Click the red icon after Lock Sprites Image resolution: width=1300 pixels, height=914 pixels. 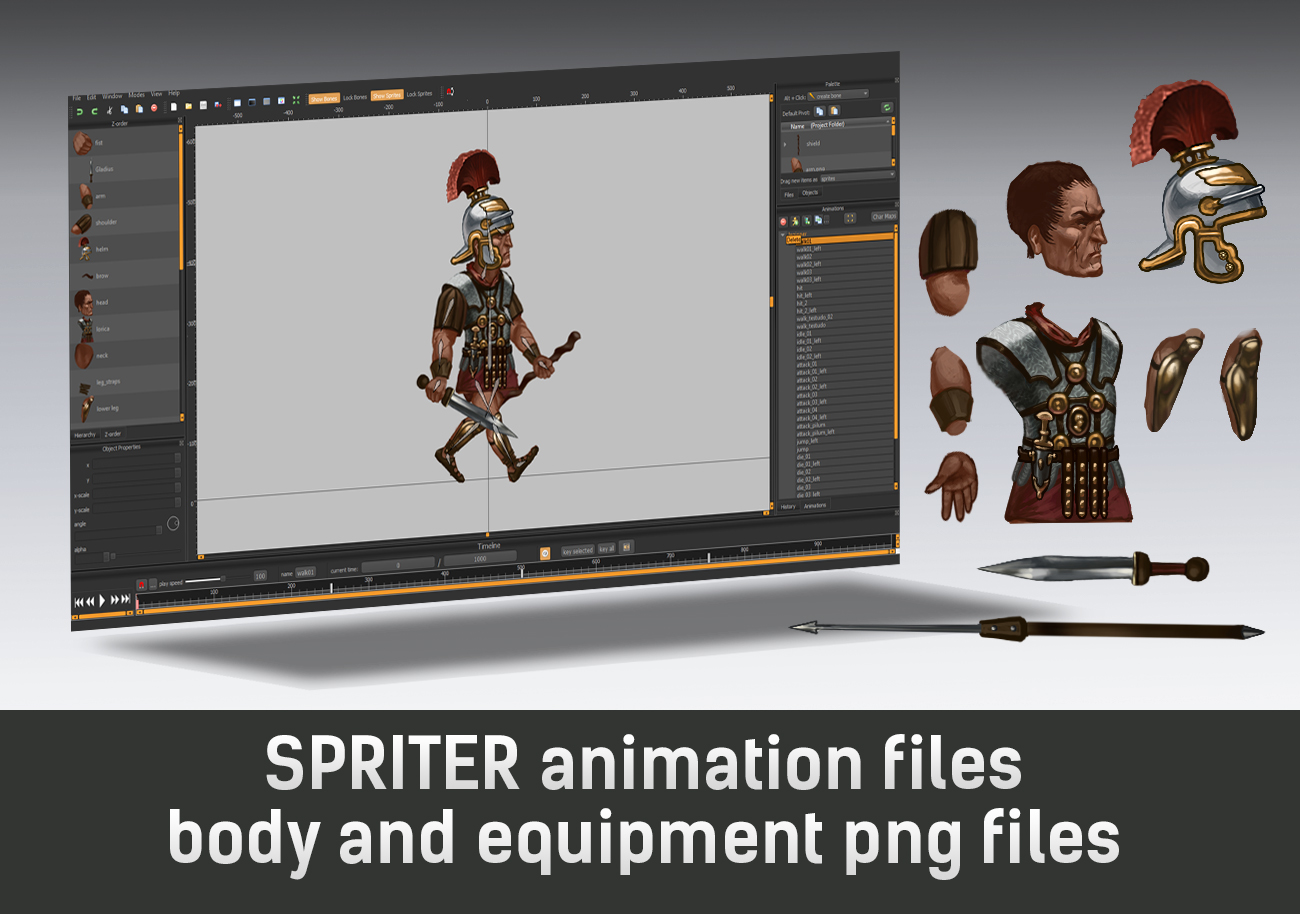coord(450,92)
